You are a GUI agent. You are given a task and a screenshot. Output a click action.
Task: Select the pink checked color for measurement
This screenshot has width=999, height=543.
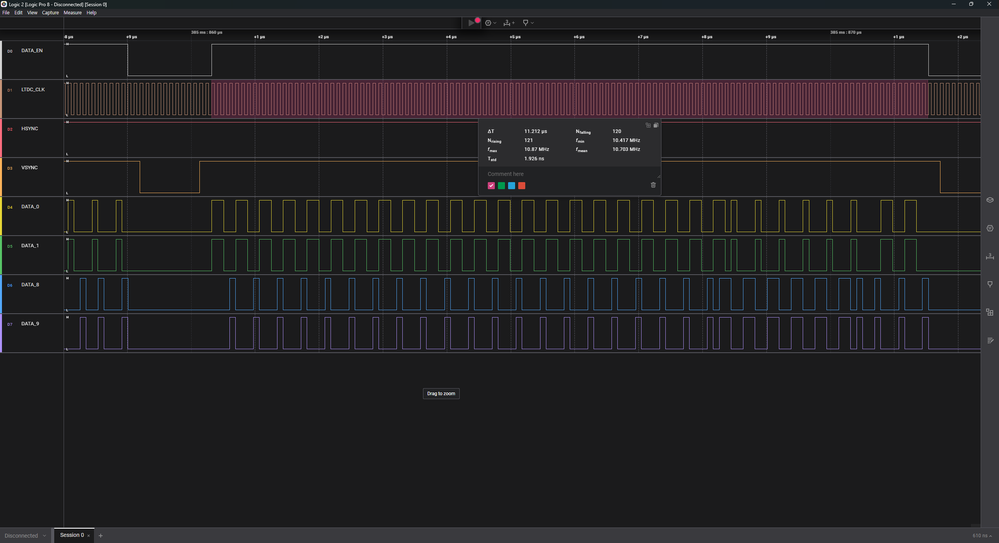[x=491, y=185]
